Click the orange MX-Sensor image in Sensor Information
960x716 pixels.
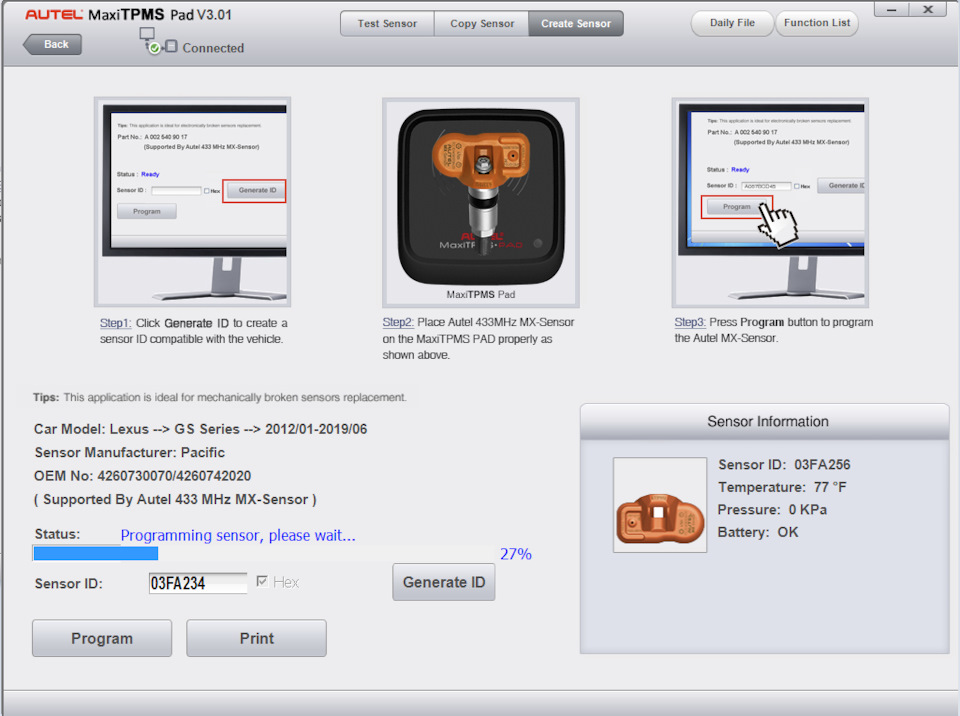point(660,505)
